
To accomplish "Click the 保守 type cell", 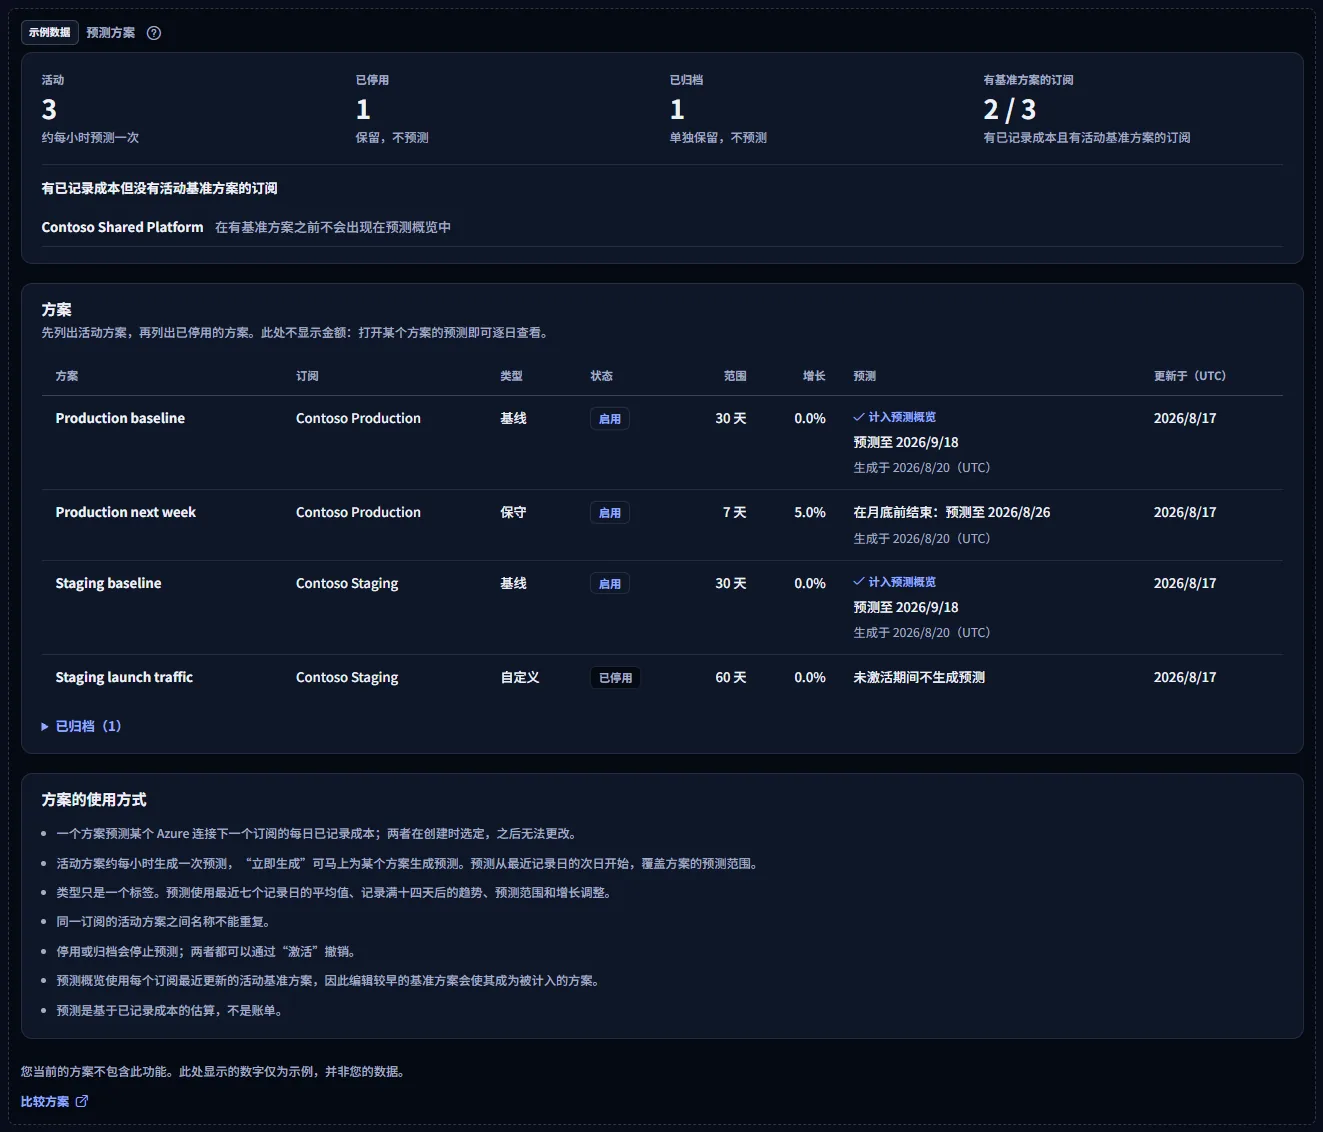I will (x=513, y=512).
